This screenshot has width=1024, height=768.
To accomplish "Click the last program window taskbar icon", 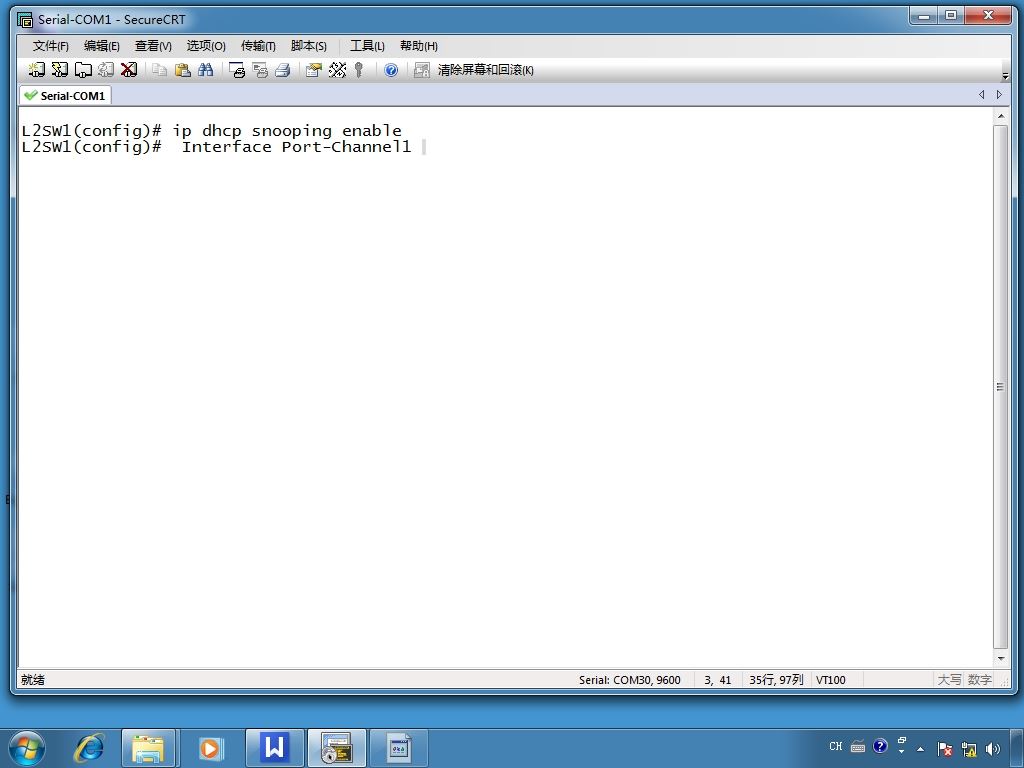I will (398, 748).
